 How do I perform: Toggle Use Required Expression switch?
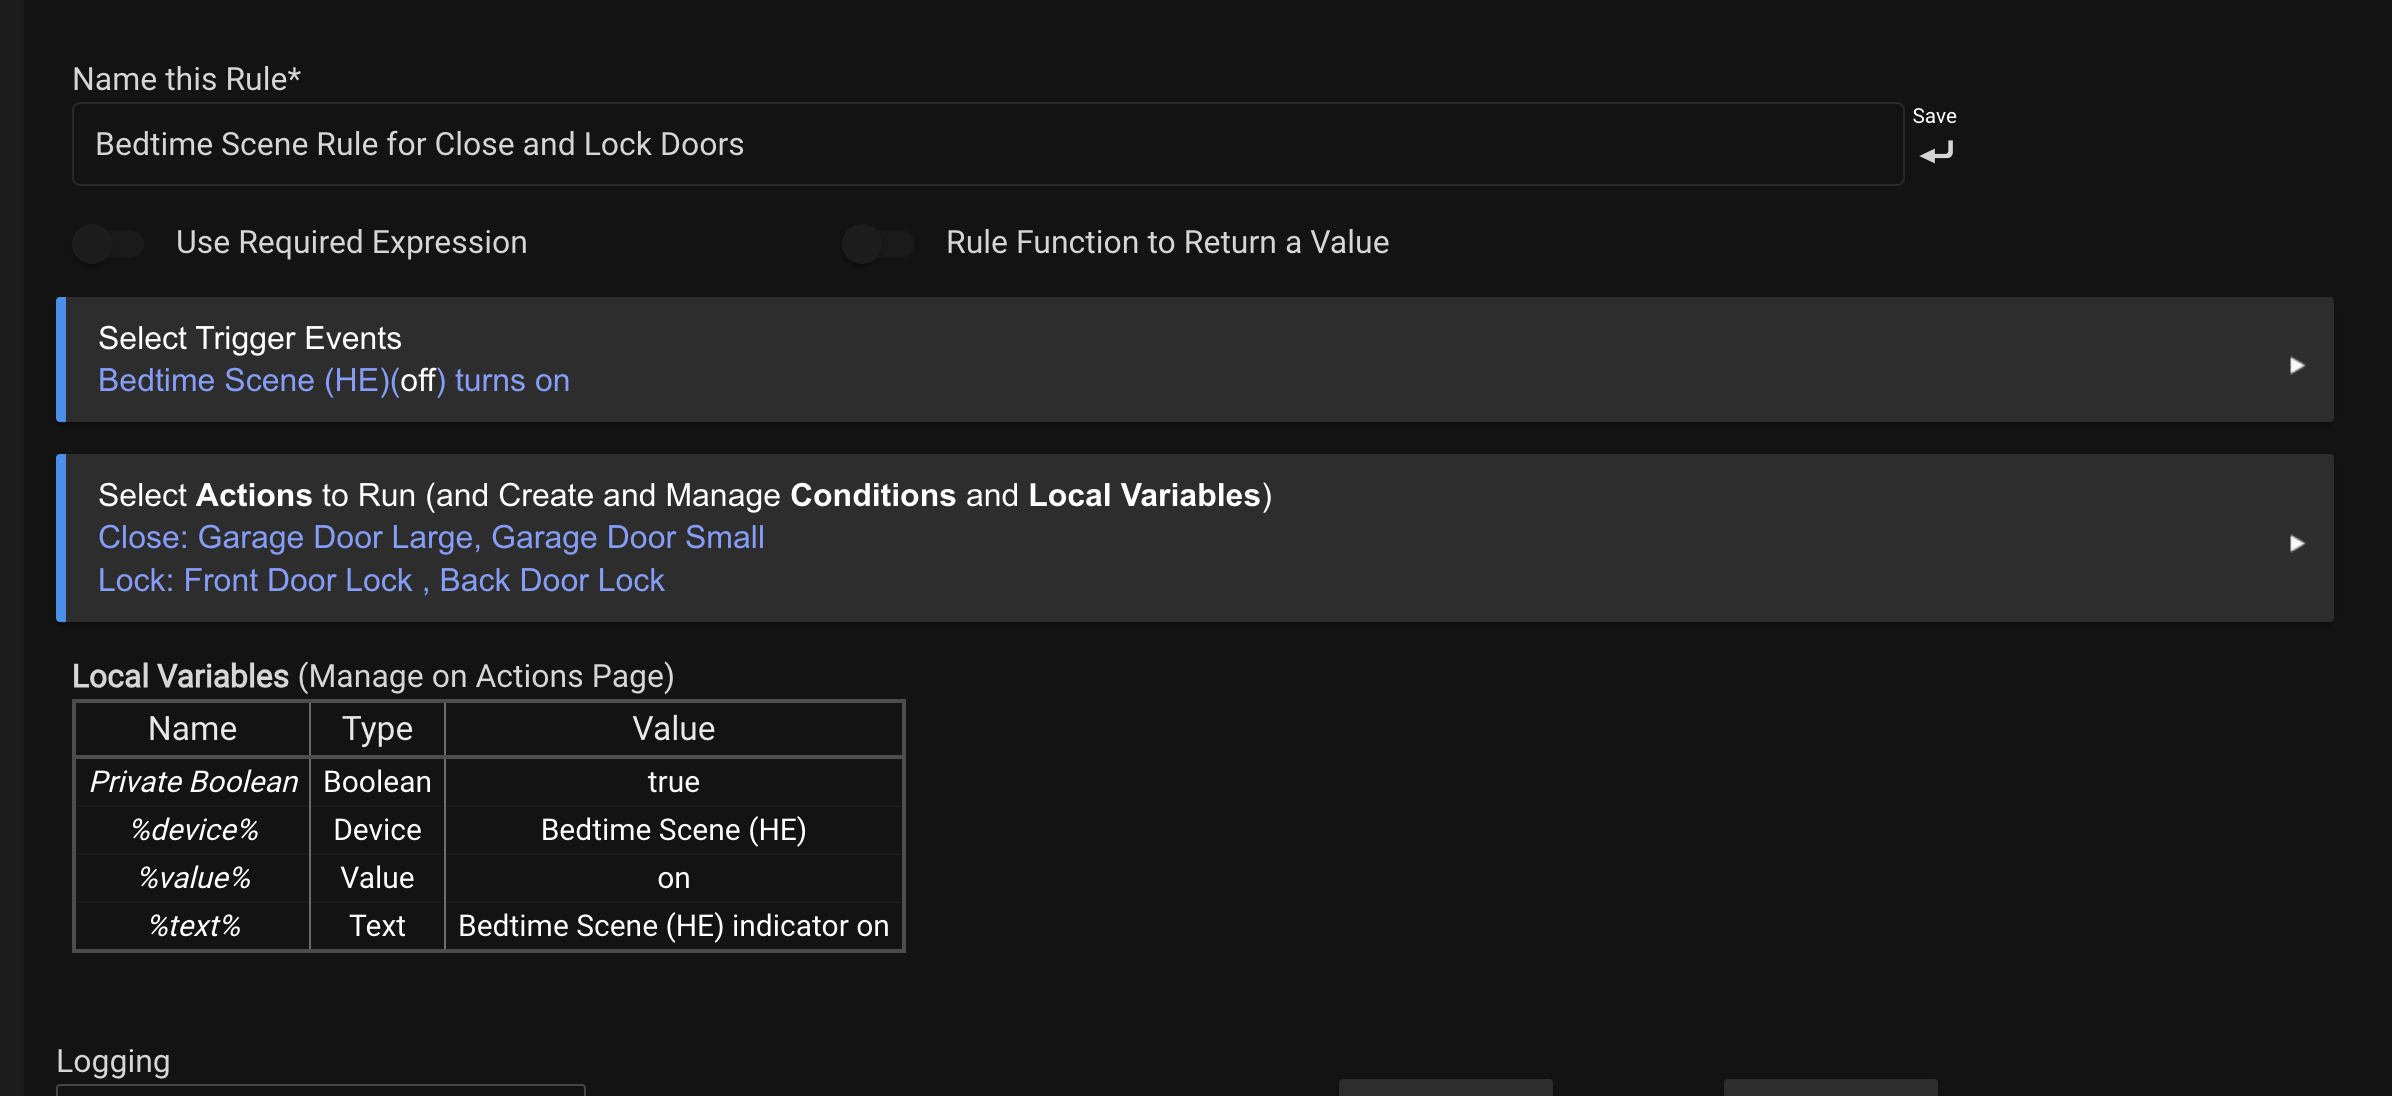[x=108, y=243]
